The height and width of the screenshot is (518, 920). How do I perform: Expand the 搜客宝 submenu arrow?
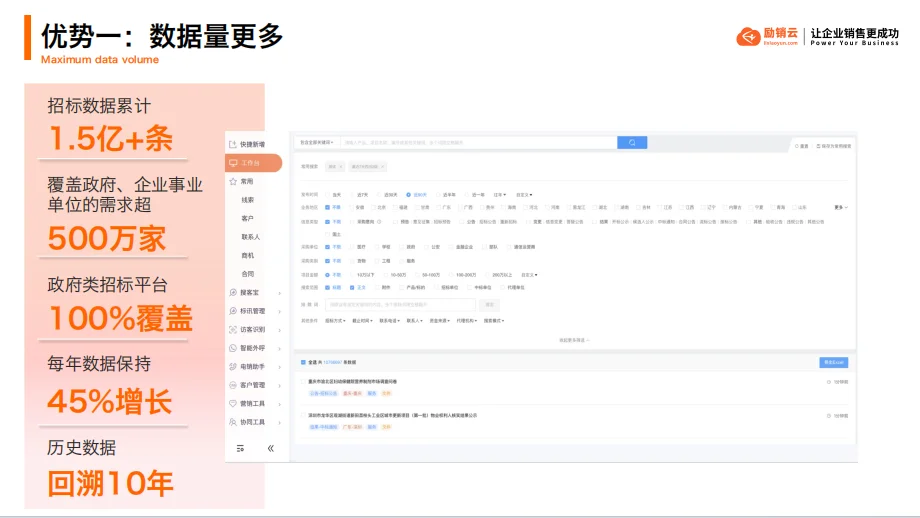(x=279, y=293)
